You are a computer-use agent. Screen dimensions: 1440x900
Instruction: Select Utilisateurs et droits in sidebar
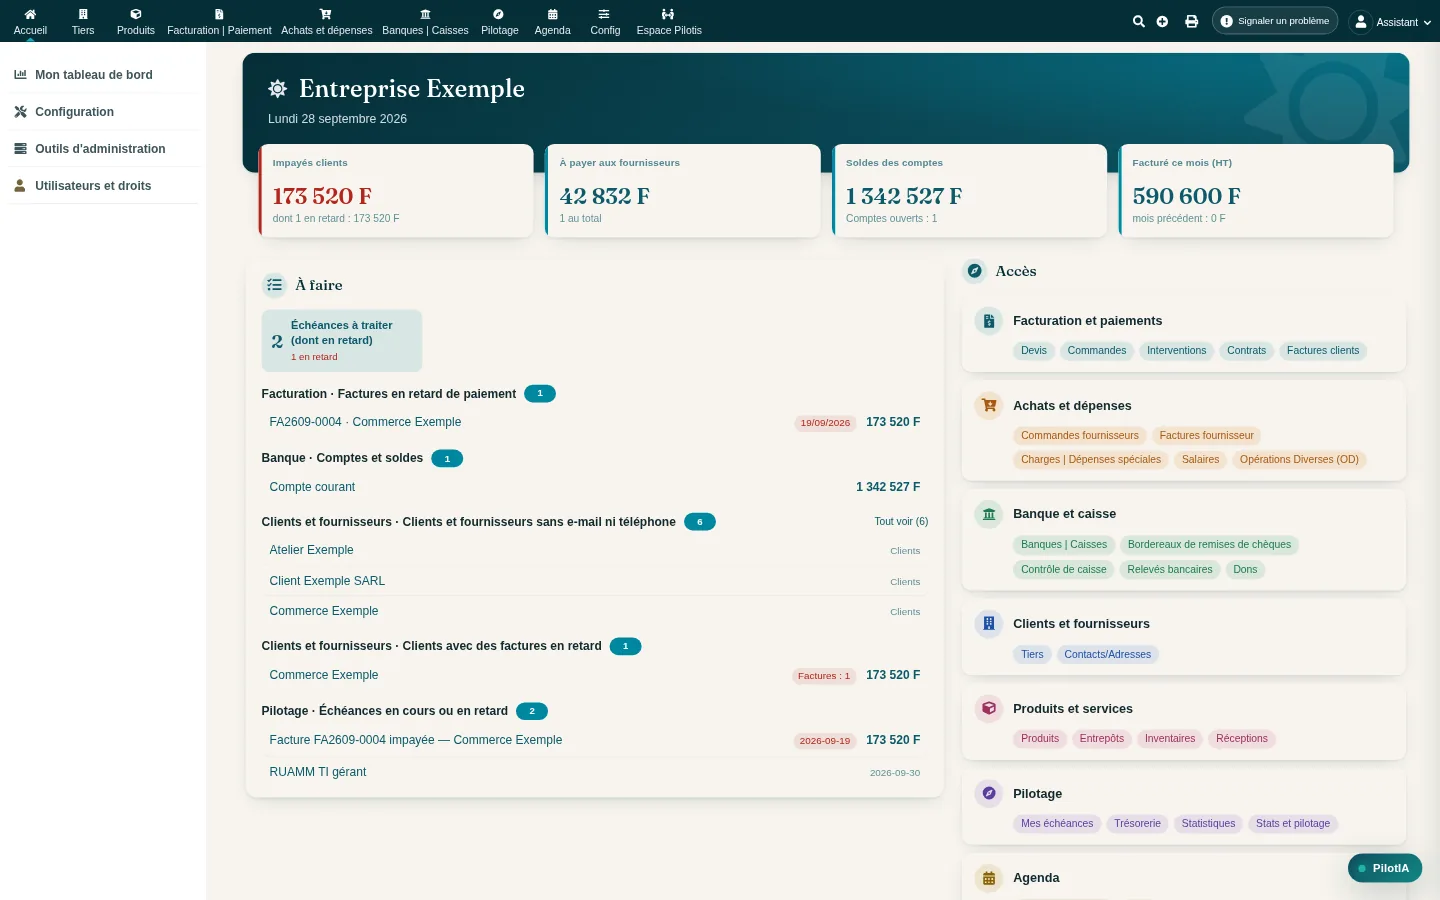tap(93, 186)
